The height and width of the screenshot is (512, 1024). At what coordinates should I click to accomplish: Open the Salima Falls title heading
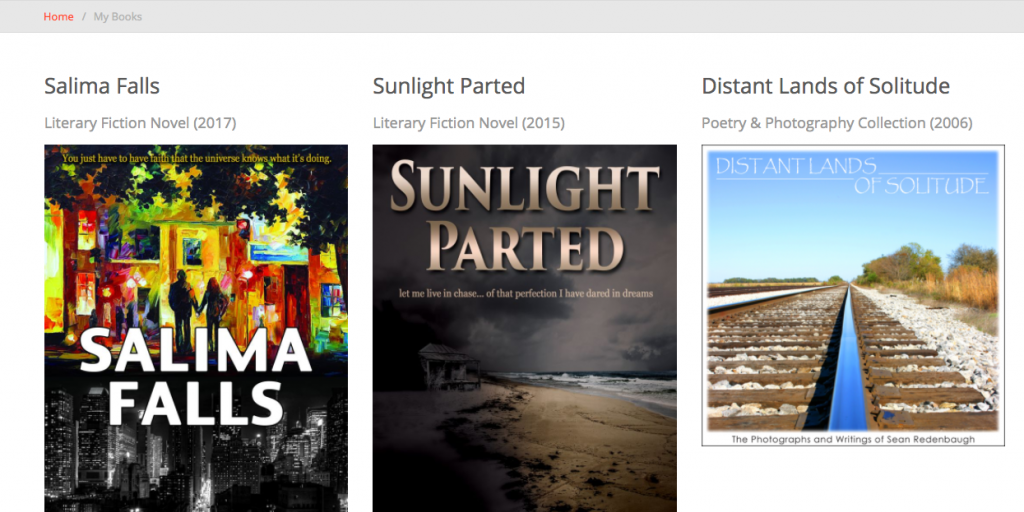[102, 86]
